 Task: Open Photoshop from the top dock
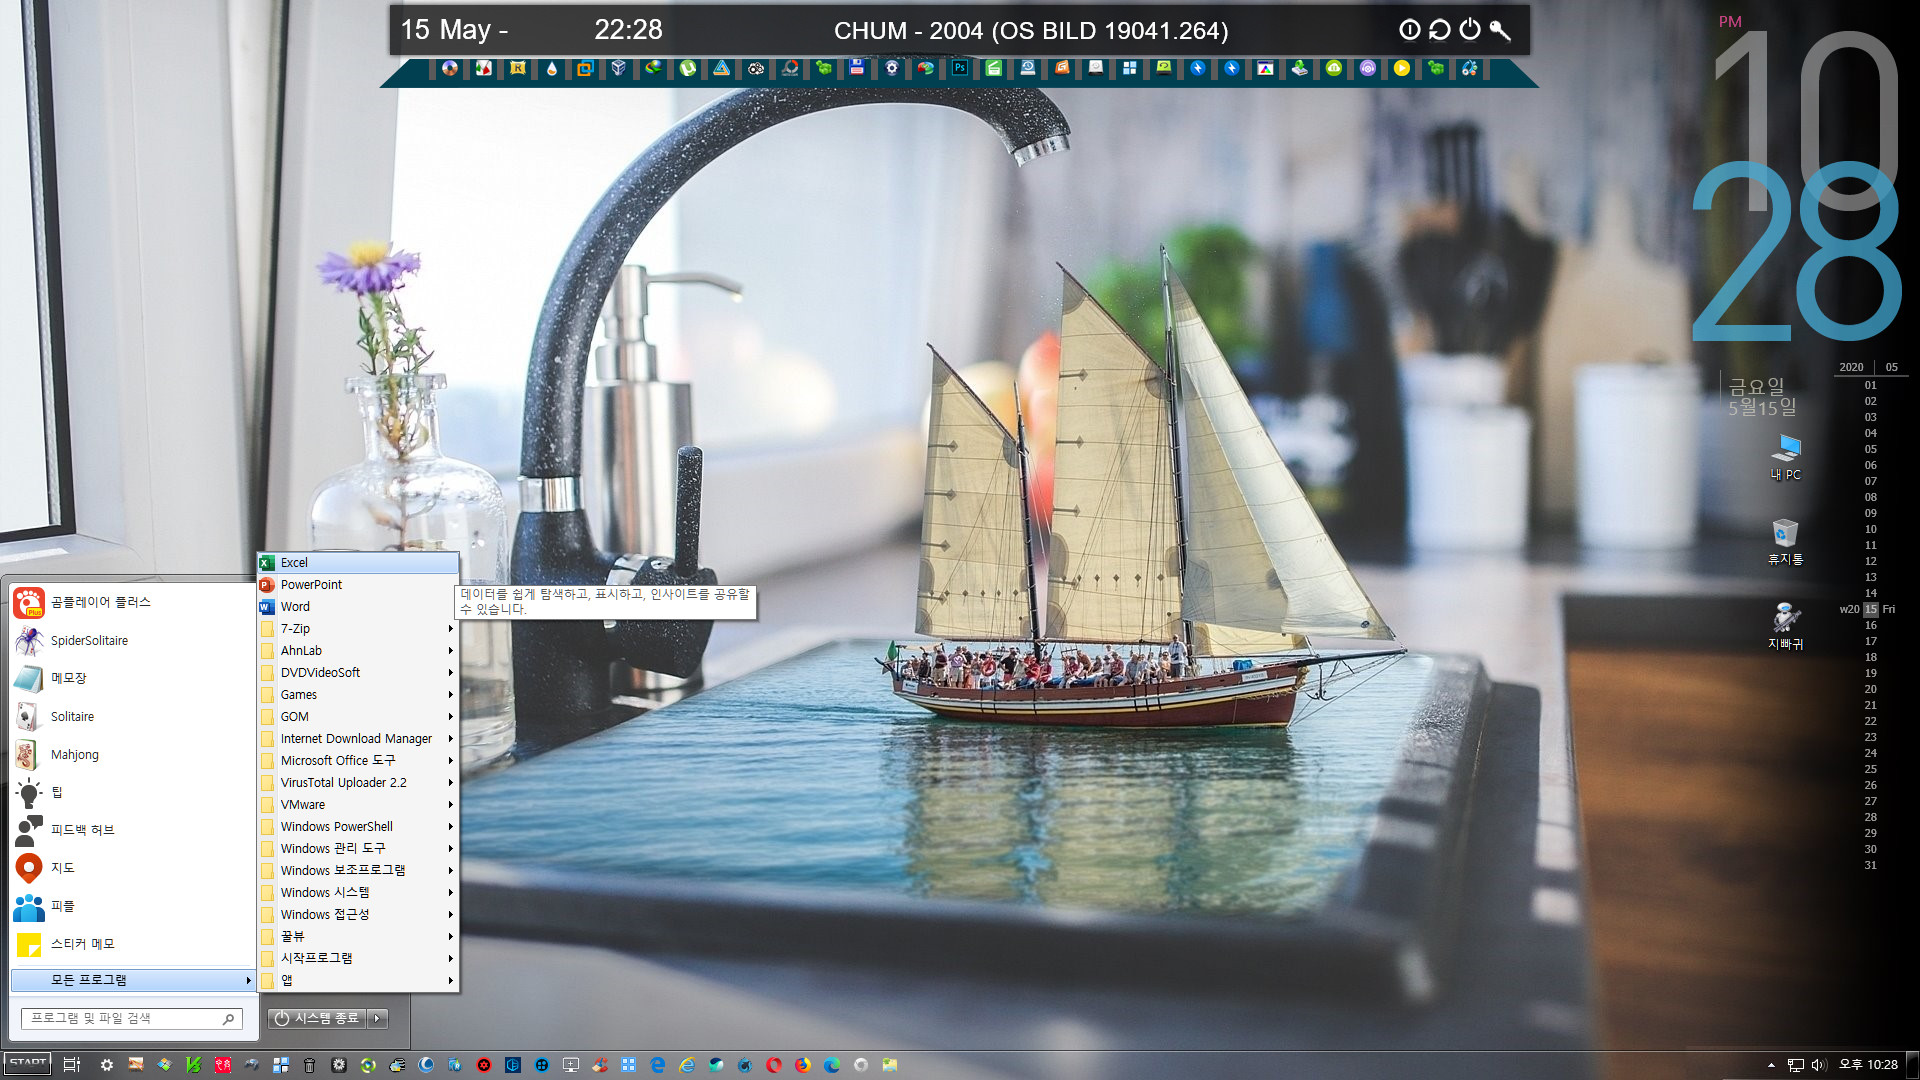959,68
